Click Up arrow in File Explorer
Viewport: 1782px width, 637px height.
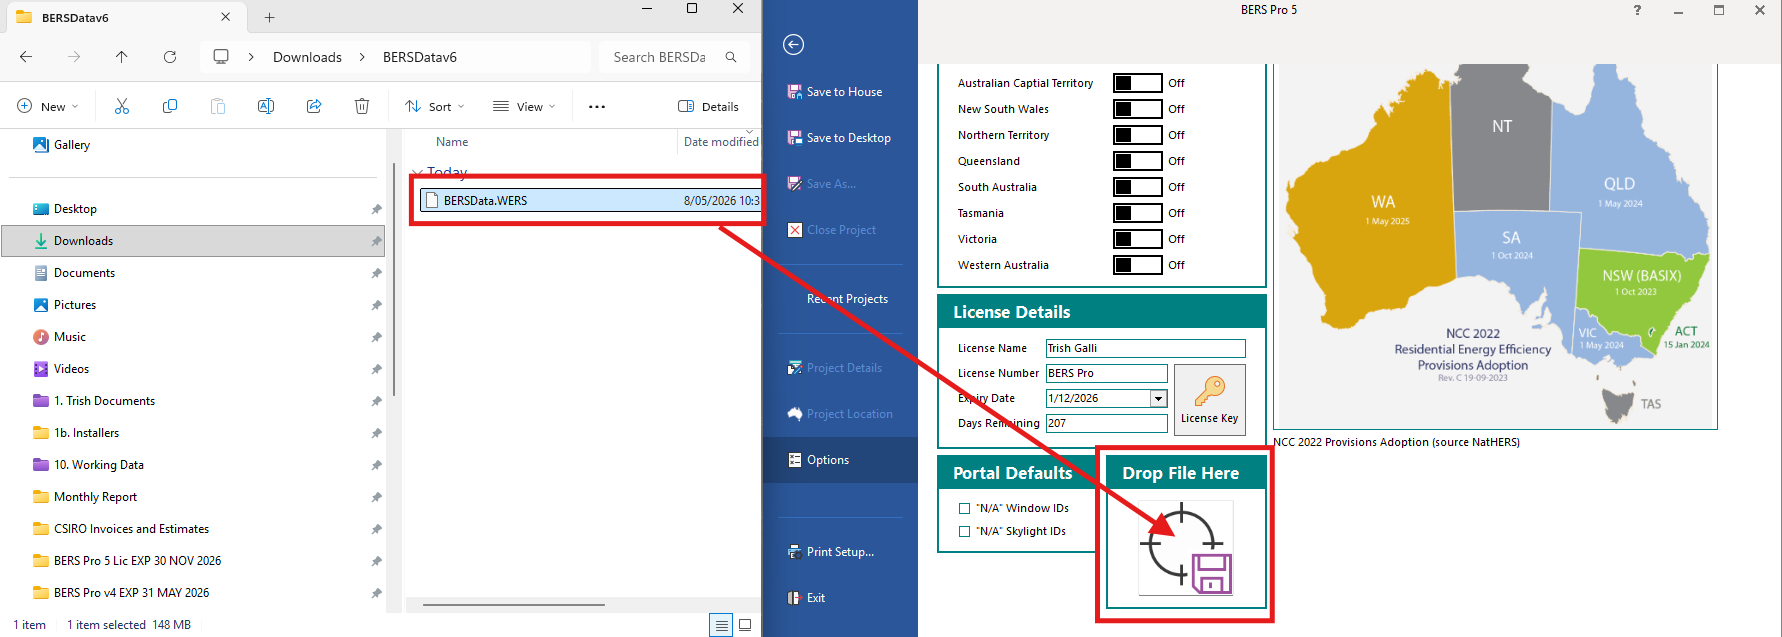pyautogui.click(x=122, y=57)
